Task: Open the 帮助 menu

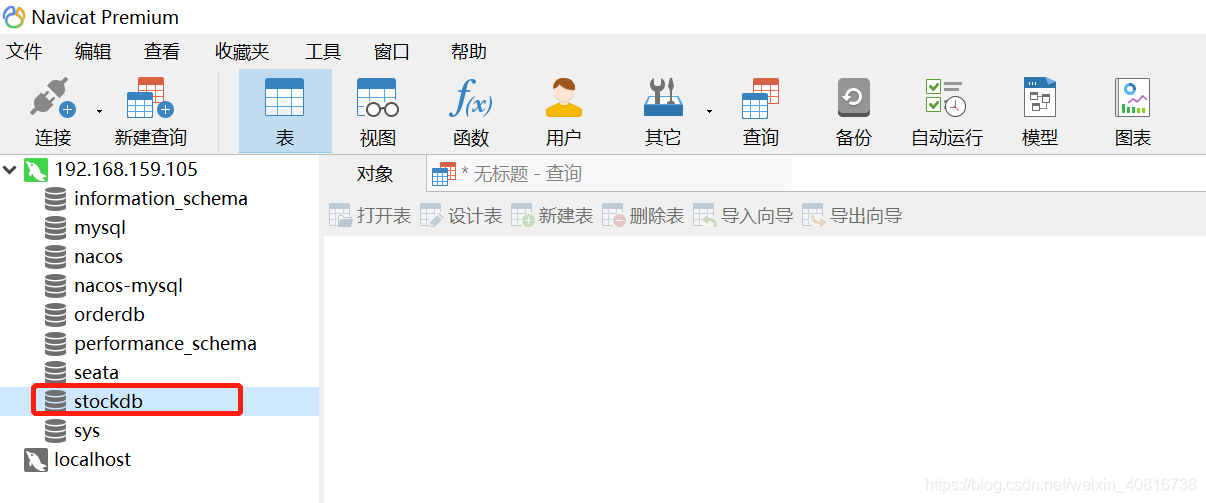Action: [x=469, y=52]
